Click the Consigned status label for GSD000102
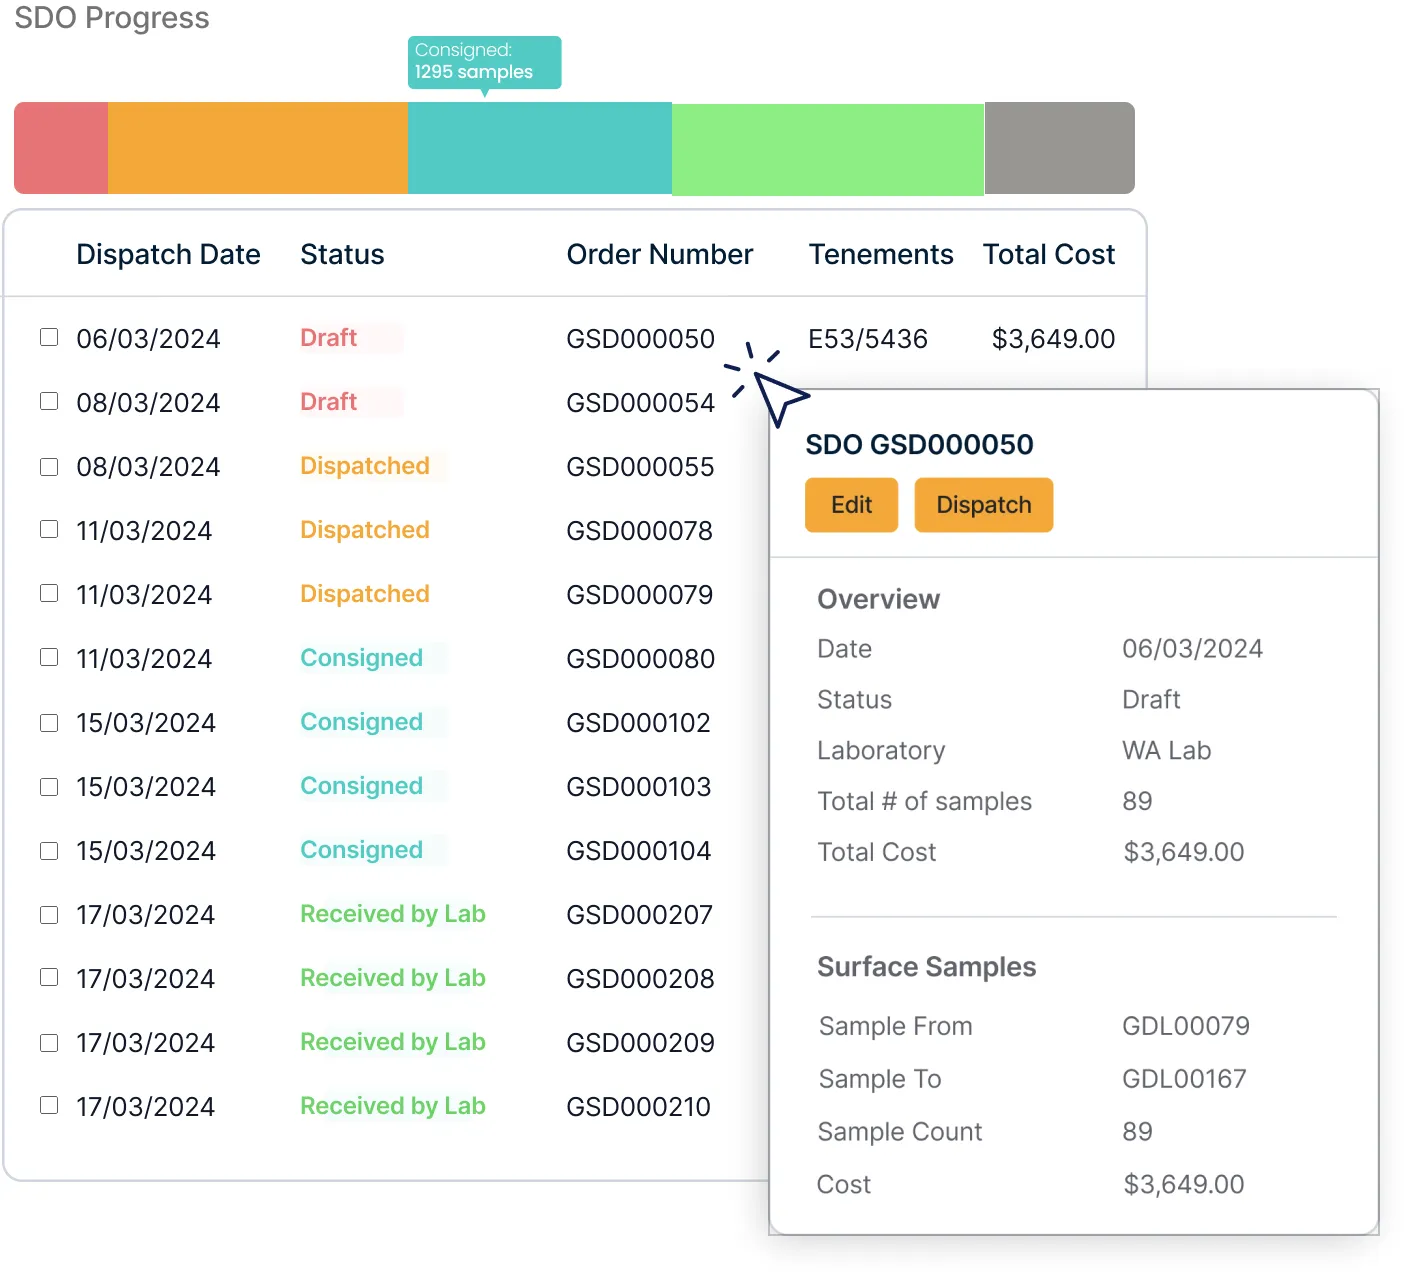1412x1280 pixels. point(361,722)
